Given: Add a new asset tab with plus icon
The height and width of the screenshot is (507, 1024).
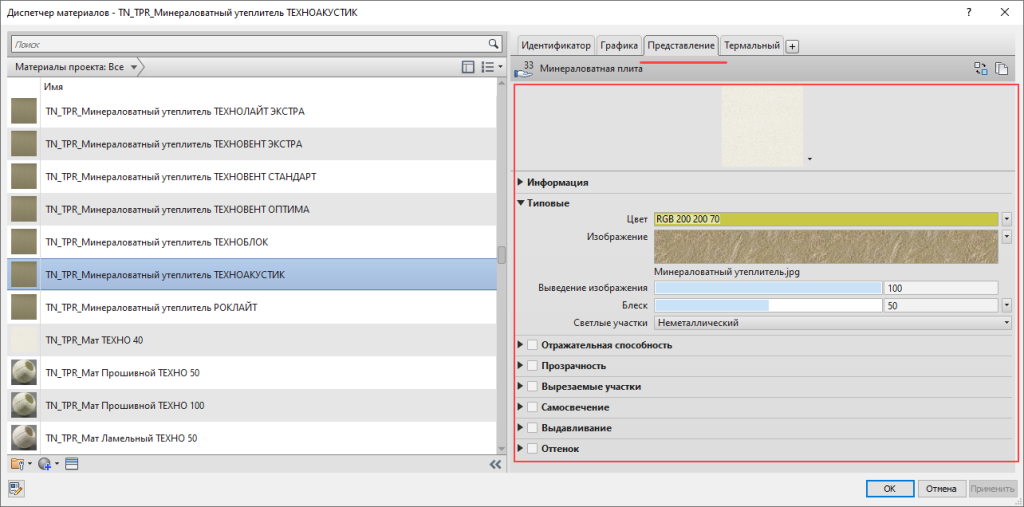Looking at the screenshot, I should coord(792,46).
